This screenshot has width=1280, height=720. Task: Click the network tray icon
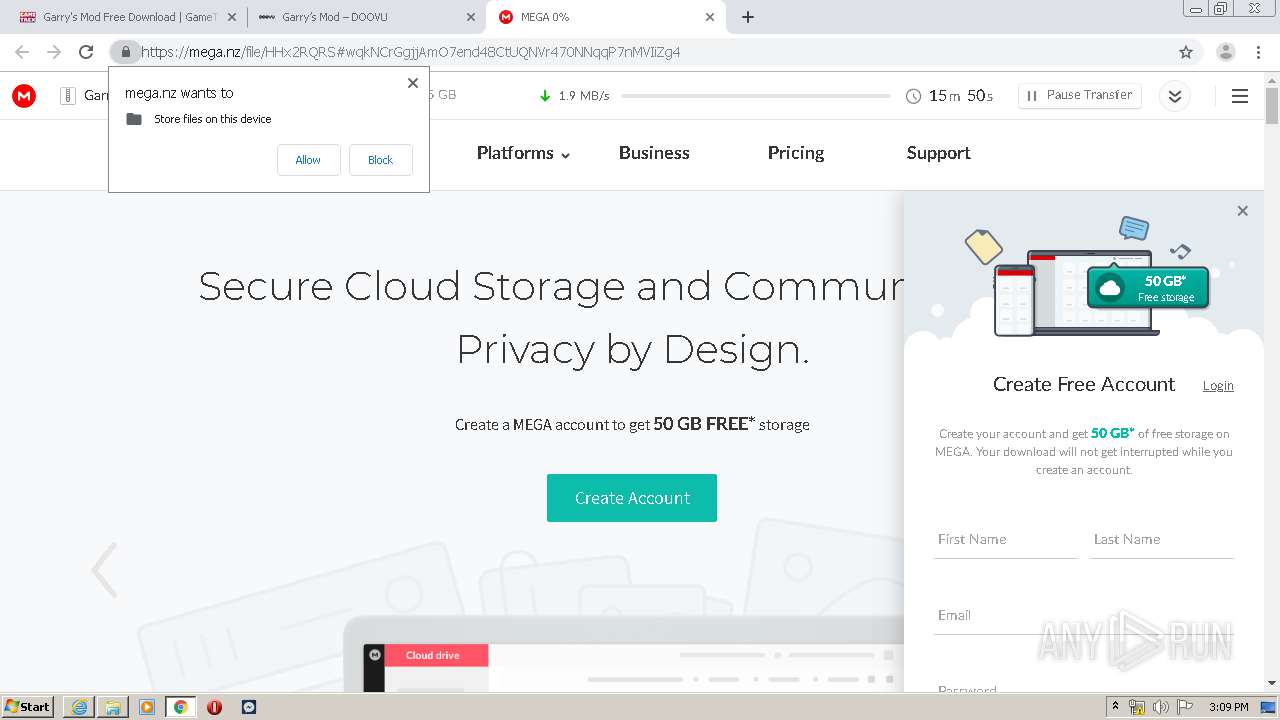click(1137, 707)
